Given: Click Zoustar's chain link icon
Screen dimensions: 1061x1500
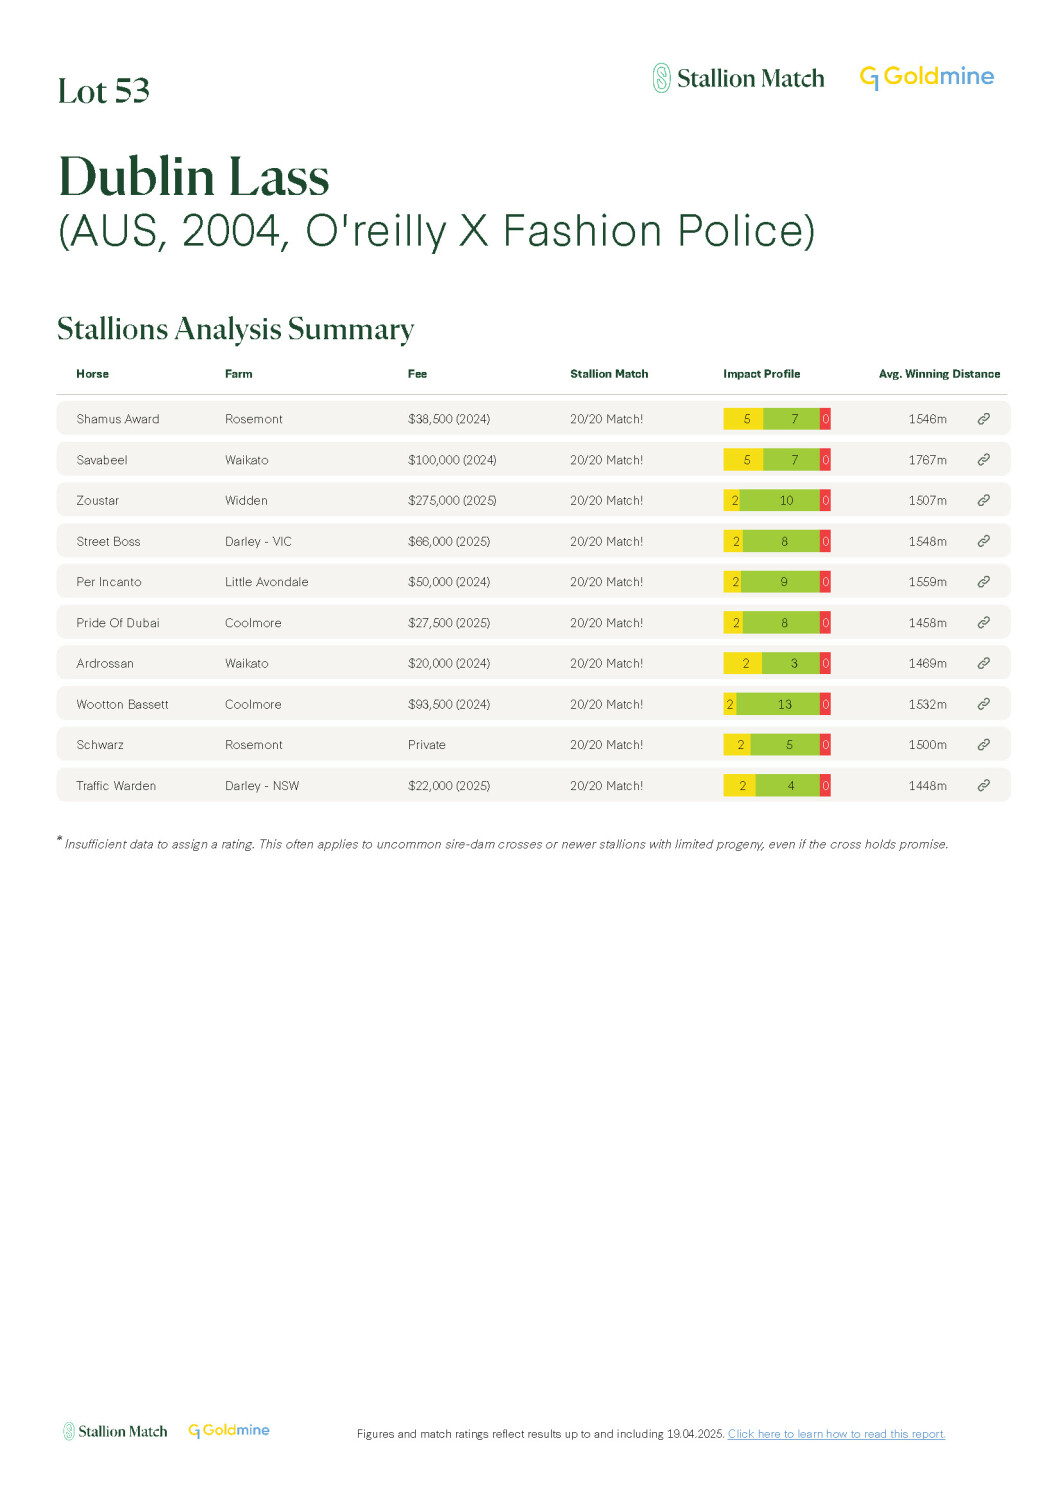Looking at the screenshot, I should 983,500.
